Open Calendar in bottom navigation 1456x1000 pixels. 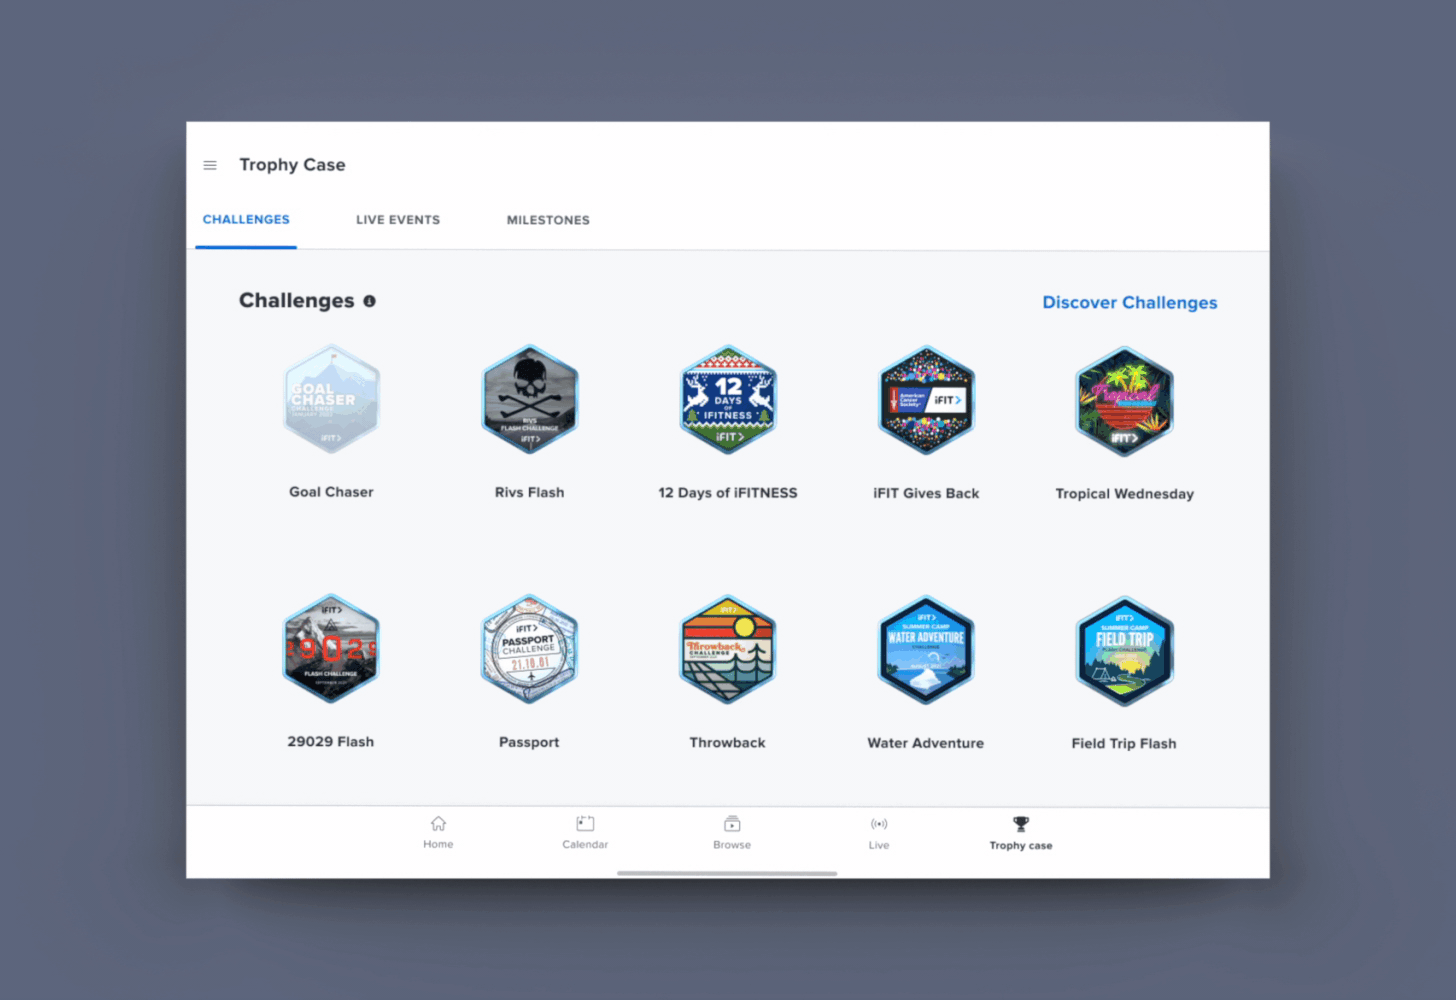[x=585, y=832]
